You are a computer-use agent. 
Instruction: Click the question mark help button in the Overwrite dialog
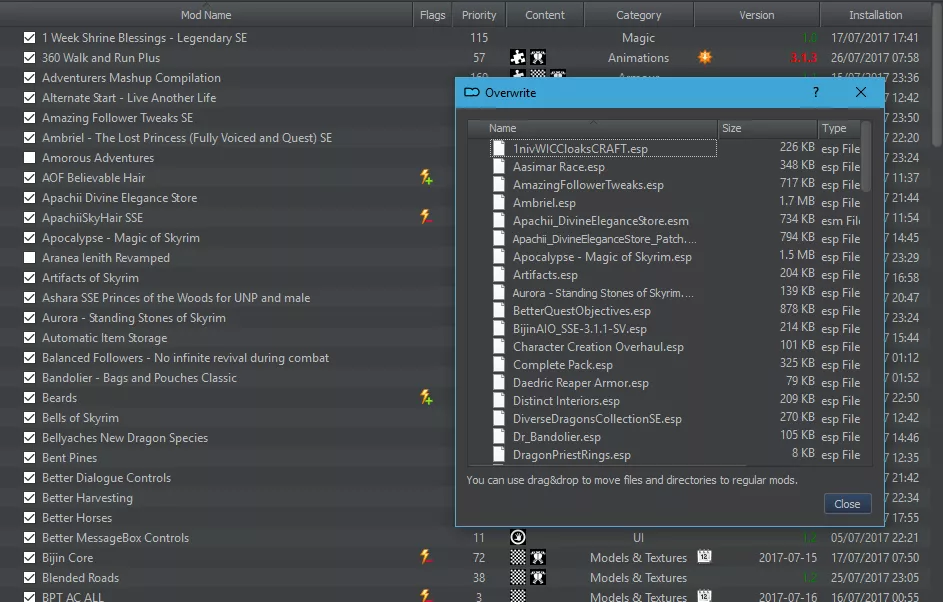tap(816, 92)
